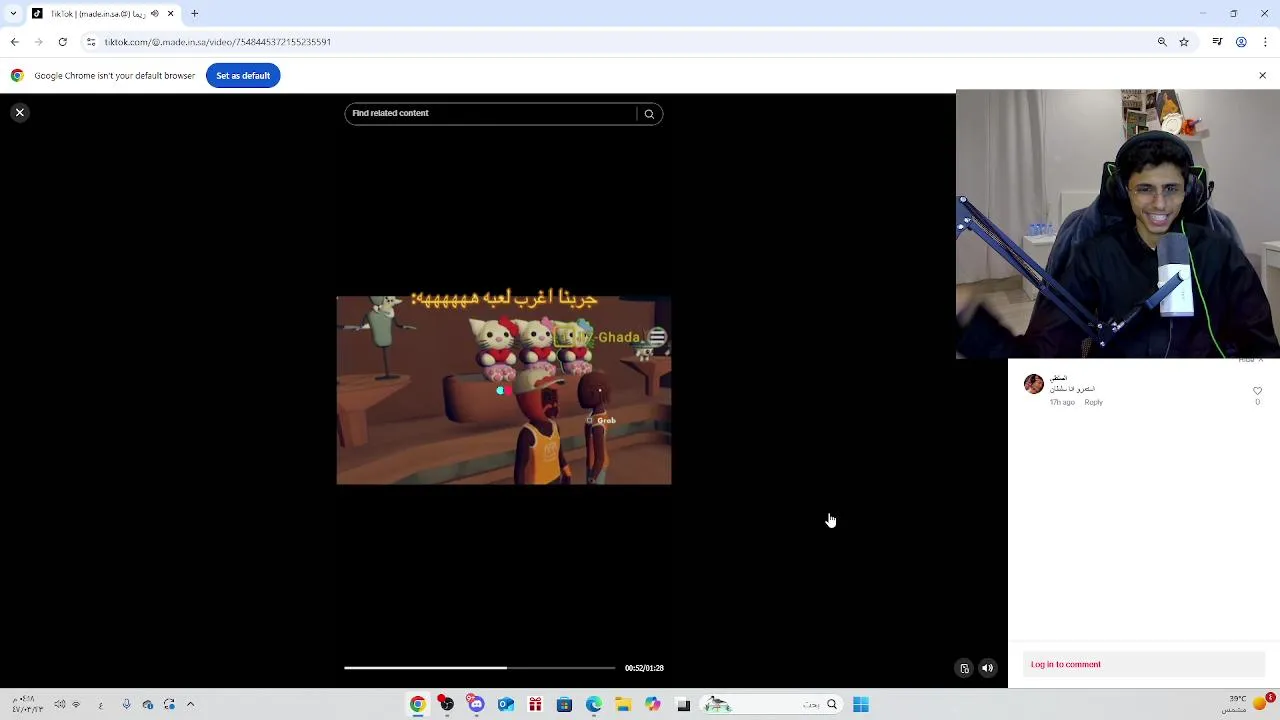1280x720 pixels.
Task: Open Chrome's three-dot menu
Action: (x=1265, y=42)
